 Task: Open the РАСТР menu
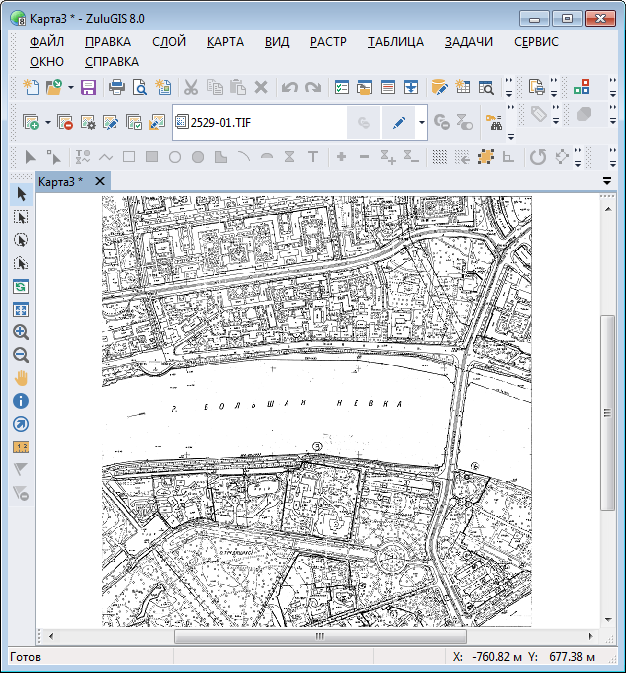(328, 42)
